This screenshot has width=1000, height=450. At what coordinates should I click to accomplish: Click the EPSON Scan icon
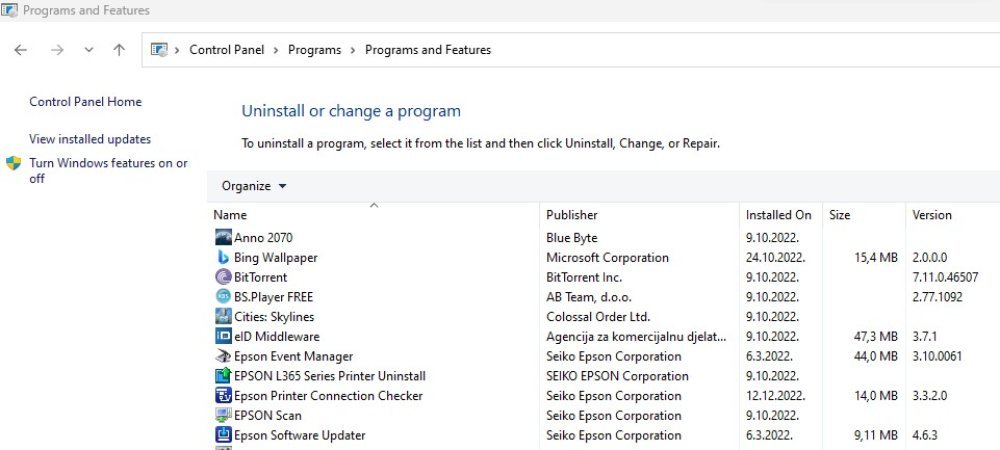[223, 416]
